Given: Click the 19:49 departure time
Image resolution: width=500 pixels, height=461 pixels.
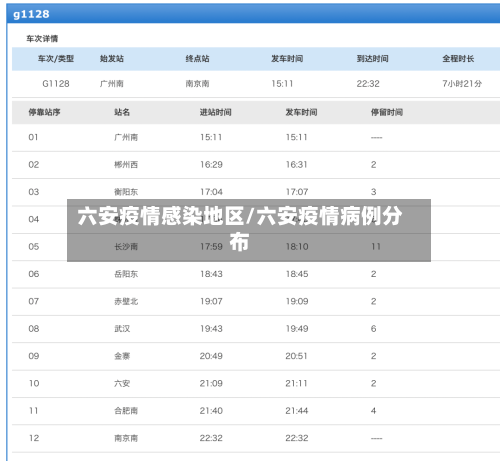Looking at the screenshot, I should point(297,329).
